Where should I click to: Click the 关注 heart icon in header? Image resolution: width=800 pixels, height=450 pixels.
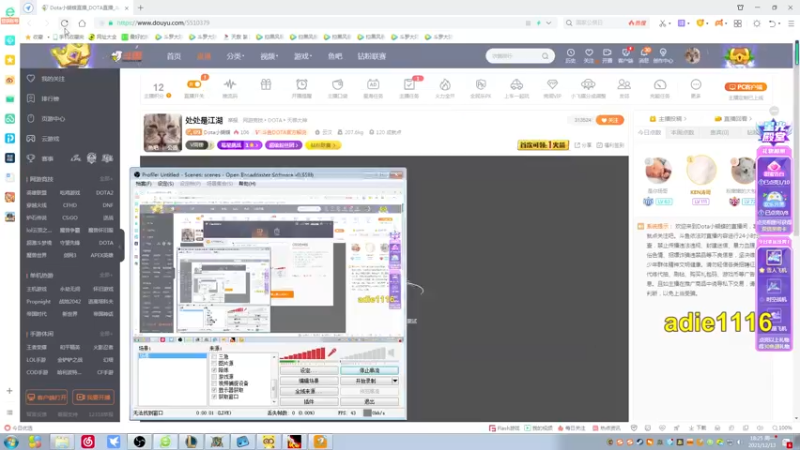point(589,53)
